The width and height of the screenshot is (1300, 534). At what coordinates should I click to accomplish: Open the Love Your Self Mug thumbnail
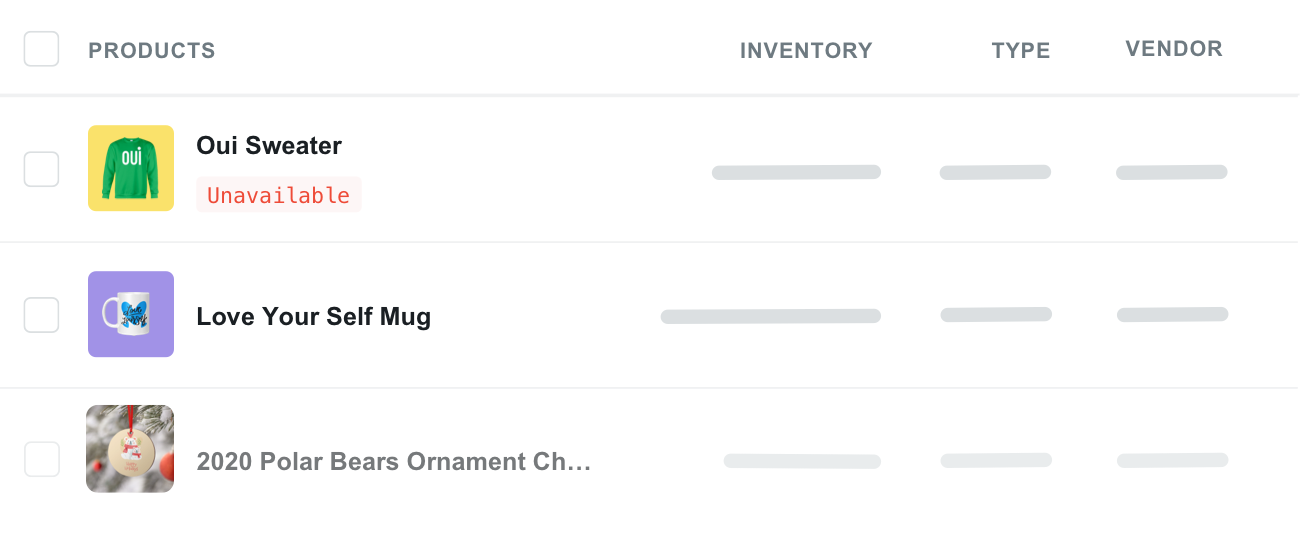click(131, 314)
